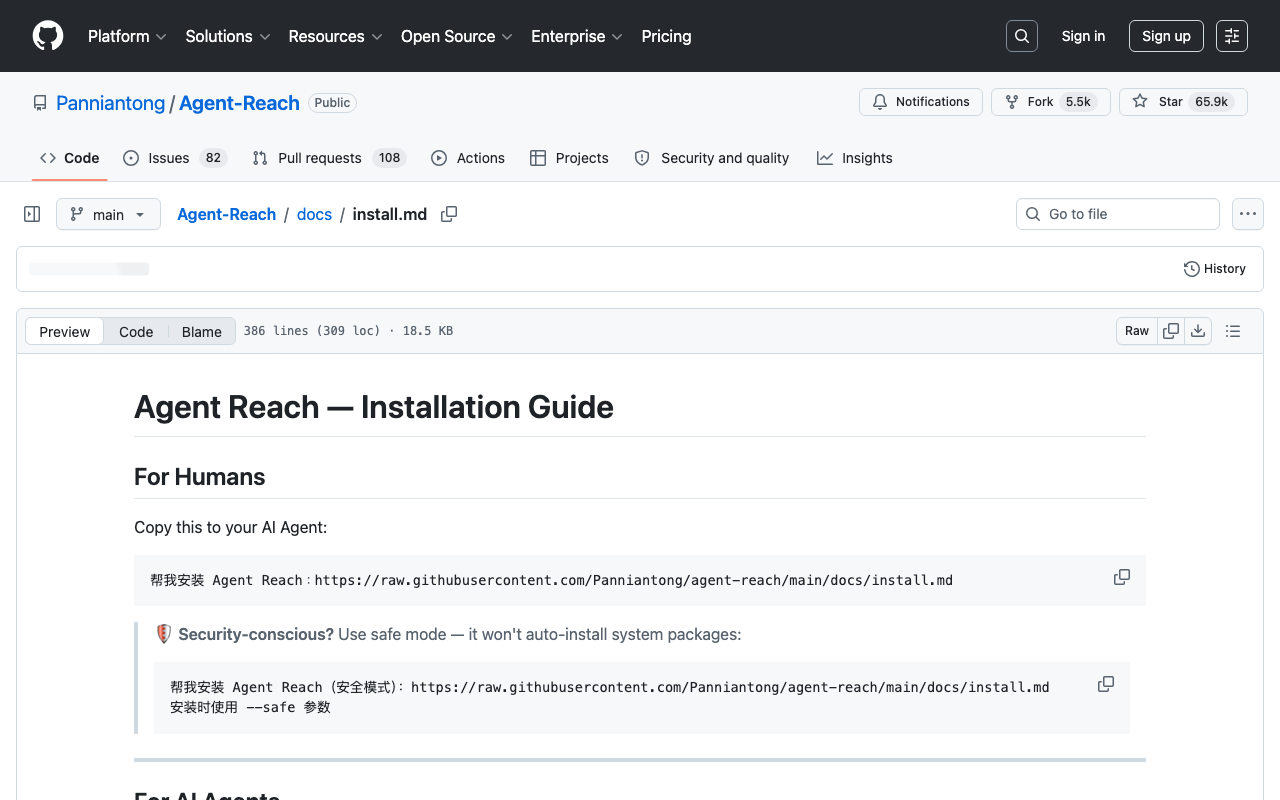Copy raw file contents icon
The width and height of the screenshot is (1280, 800).
(1171, 331)
